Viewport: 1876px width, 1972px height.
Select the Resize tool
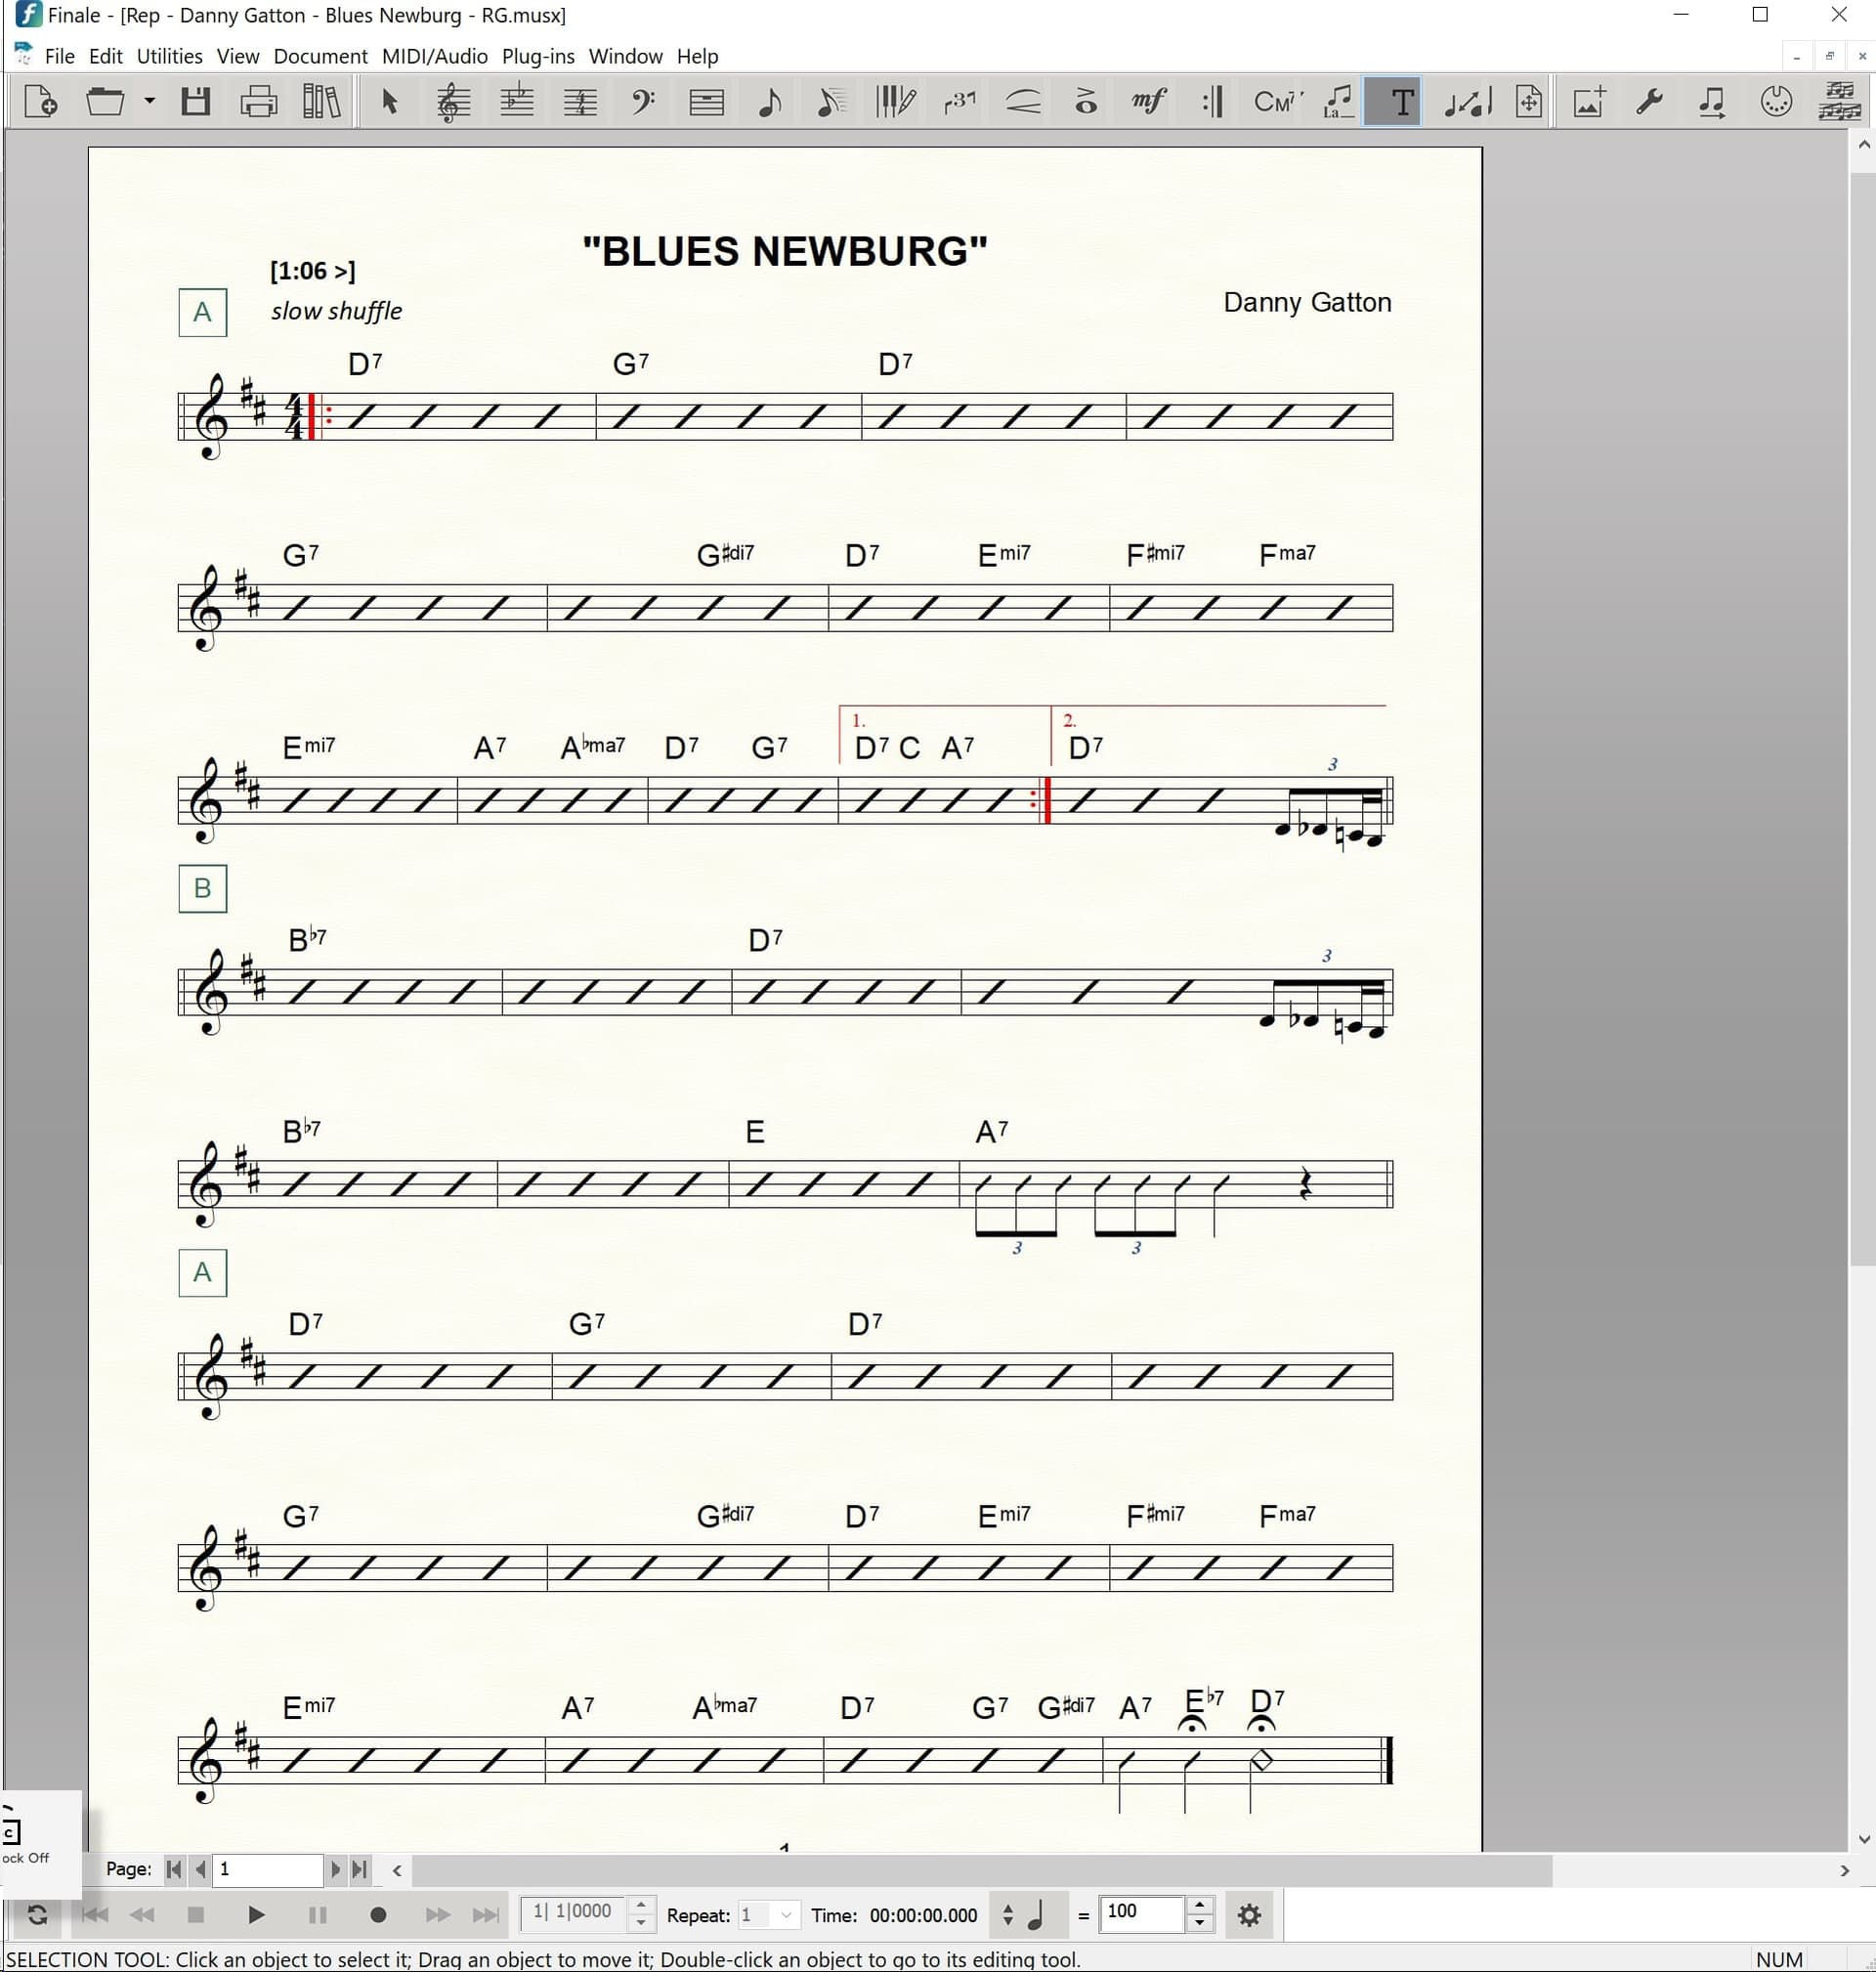(1466, 102)
